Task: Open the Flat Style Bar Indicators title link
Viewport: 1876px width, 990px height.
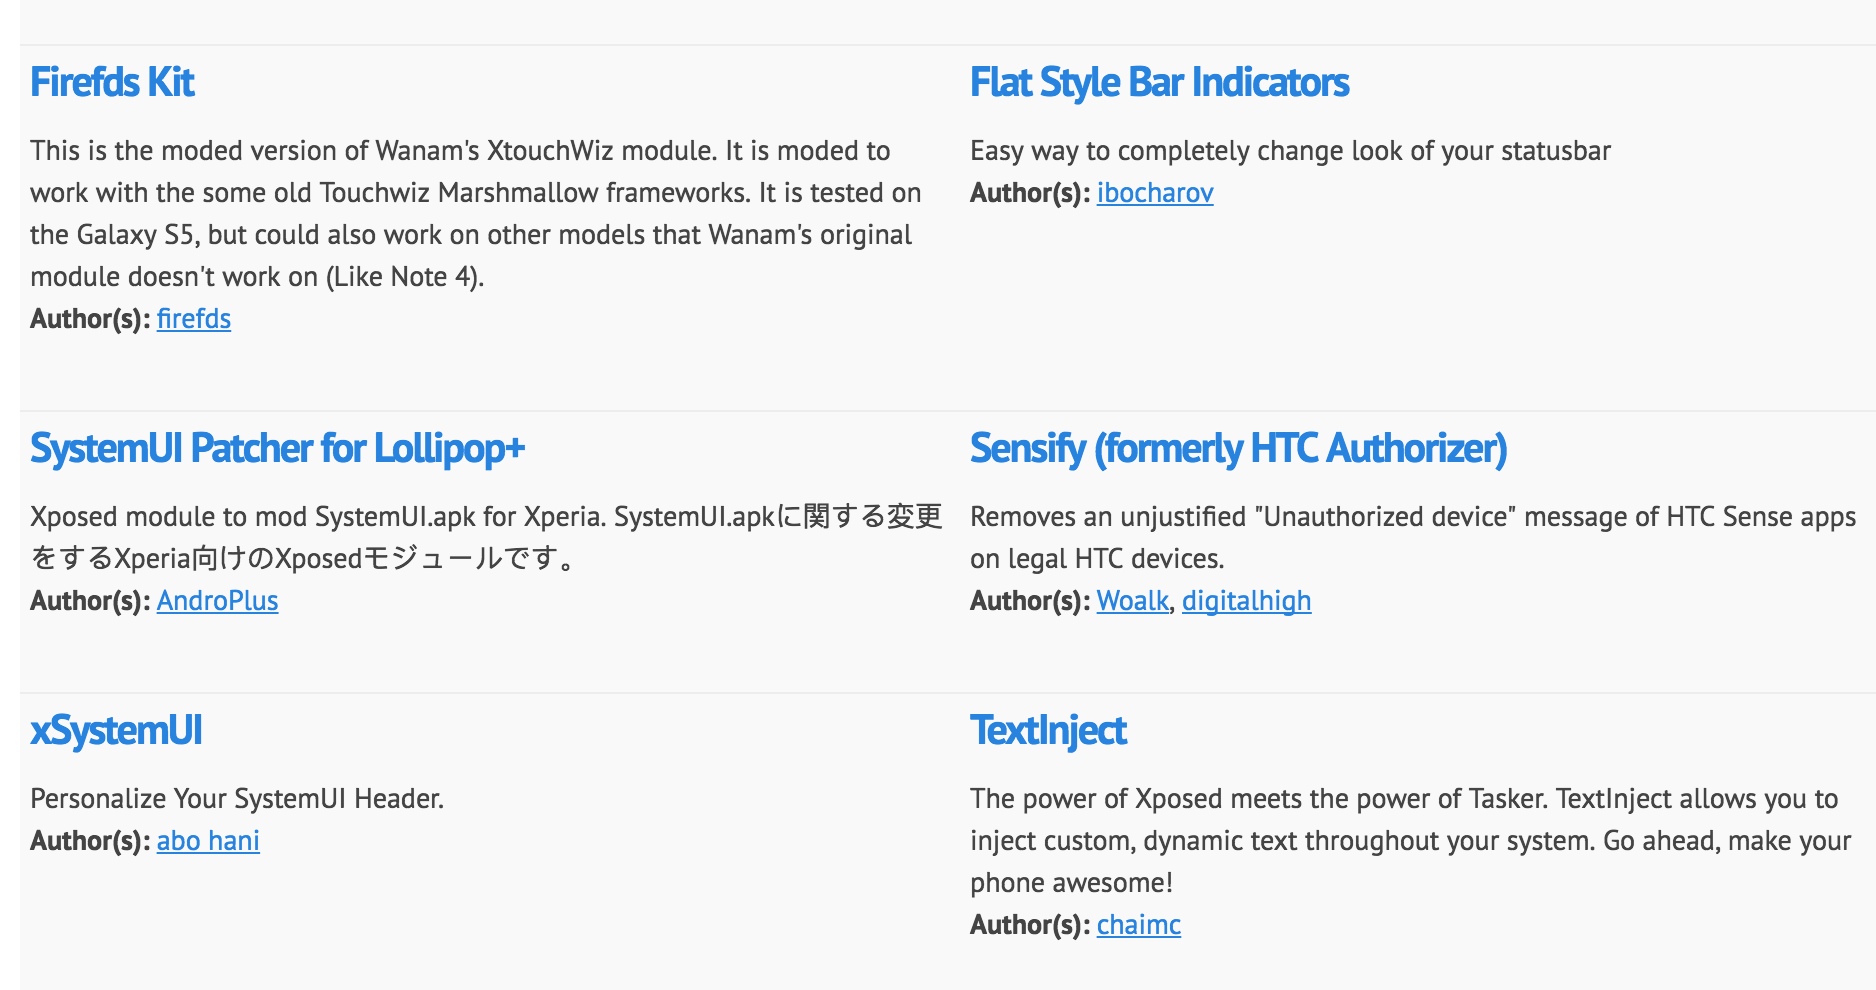Action: (1159, 82)
